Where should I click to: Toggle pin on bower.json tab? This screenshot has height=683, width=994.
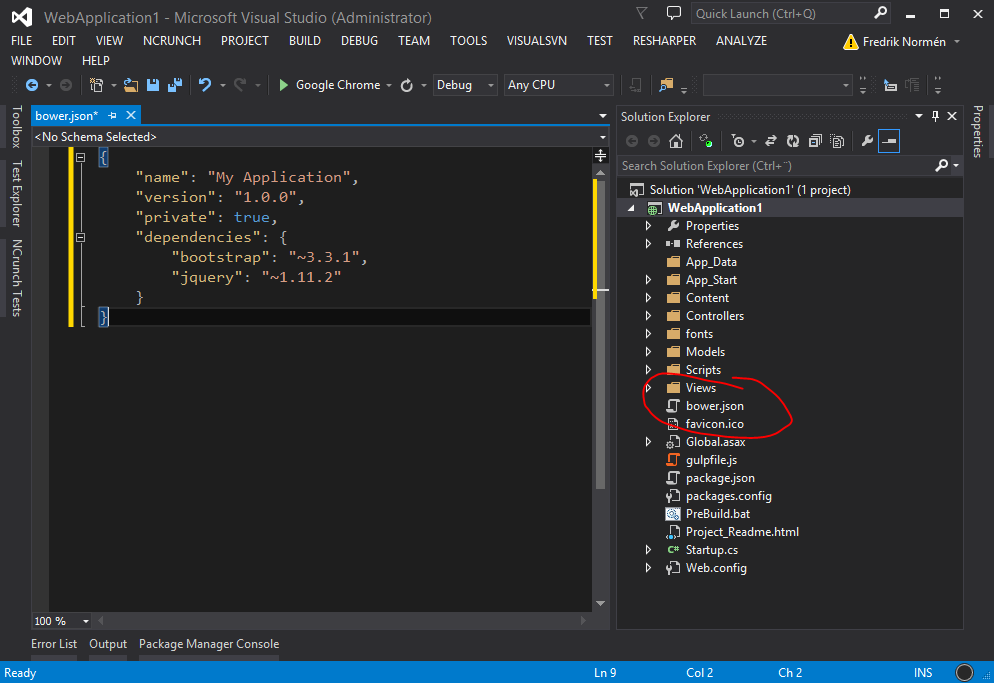click(x=112, y=115)
